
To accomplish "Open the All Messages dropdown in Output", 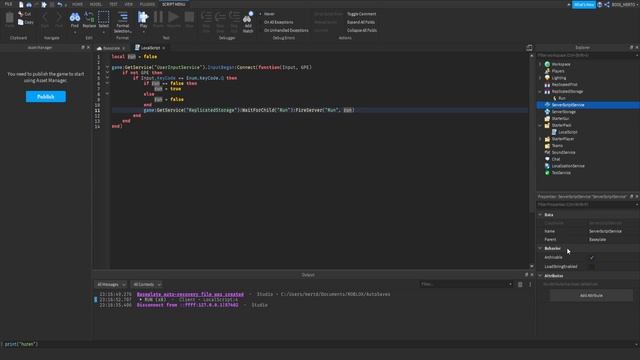I will coord(111,284).
